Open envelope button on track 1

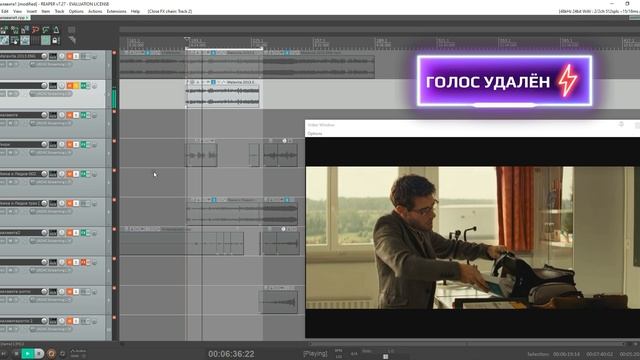pyautogui.click(x=53, y=56)
